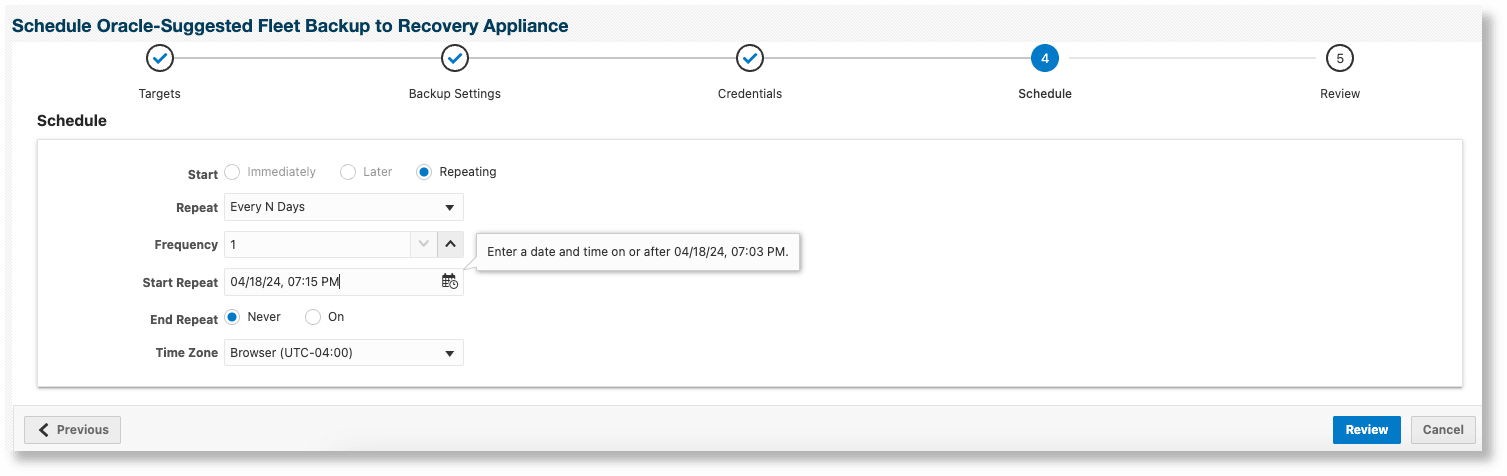Click the Backup Settings step checkmark icon
1507x476 pixels.
click(x=455, y=59)
